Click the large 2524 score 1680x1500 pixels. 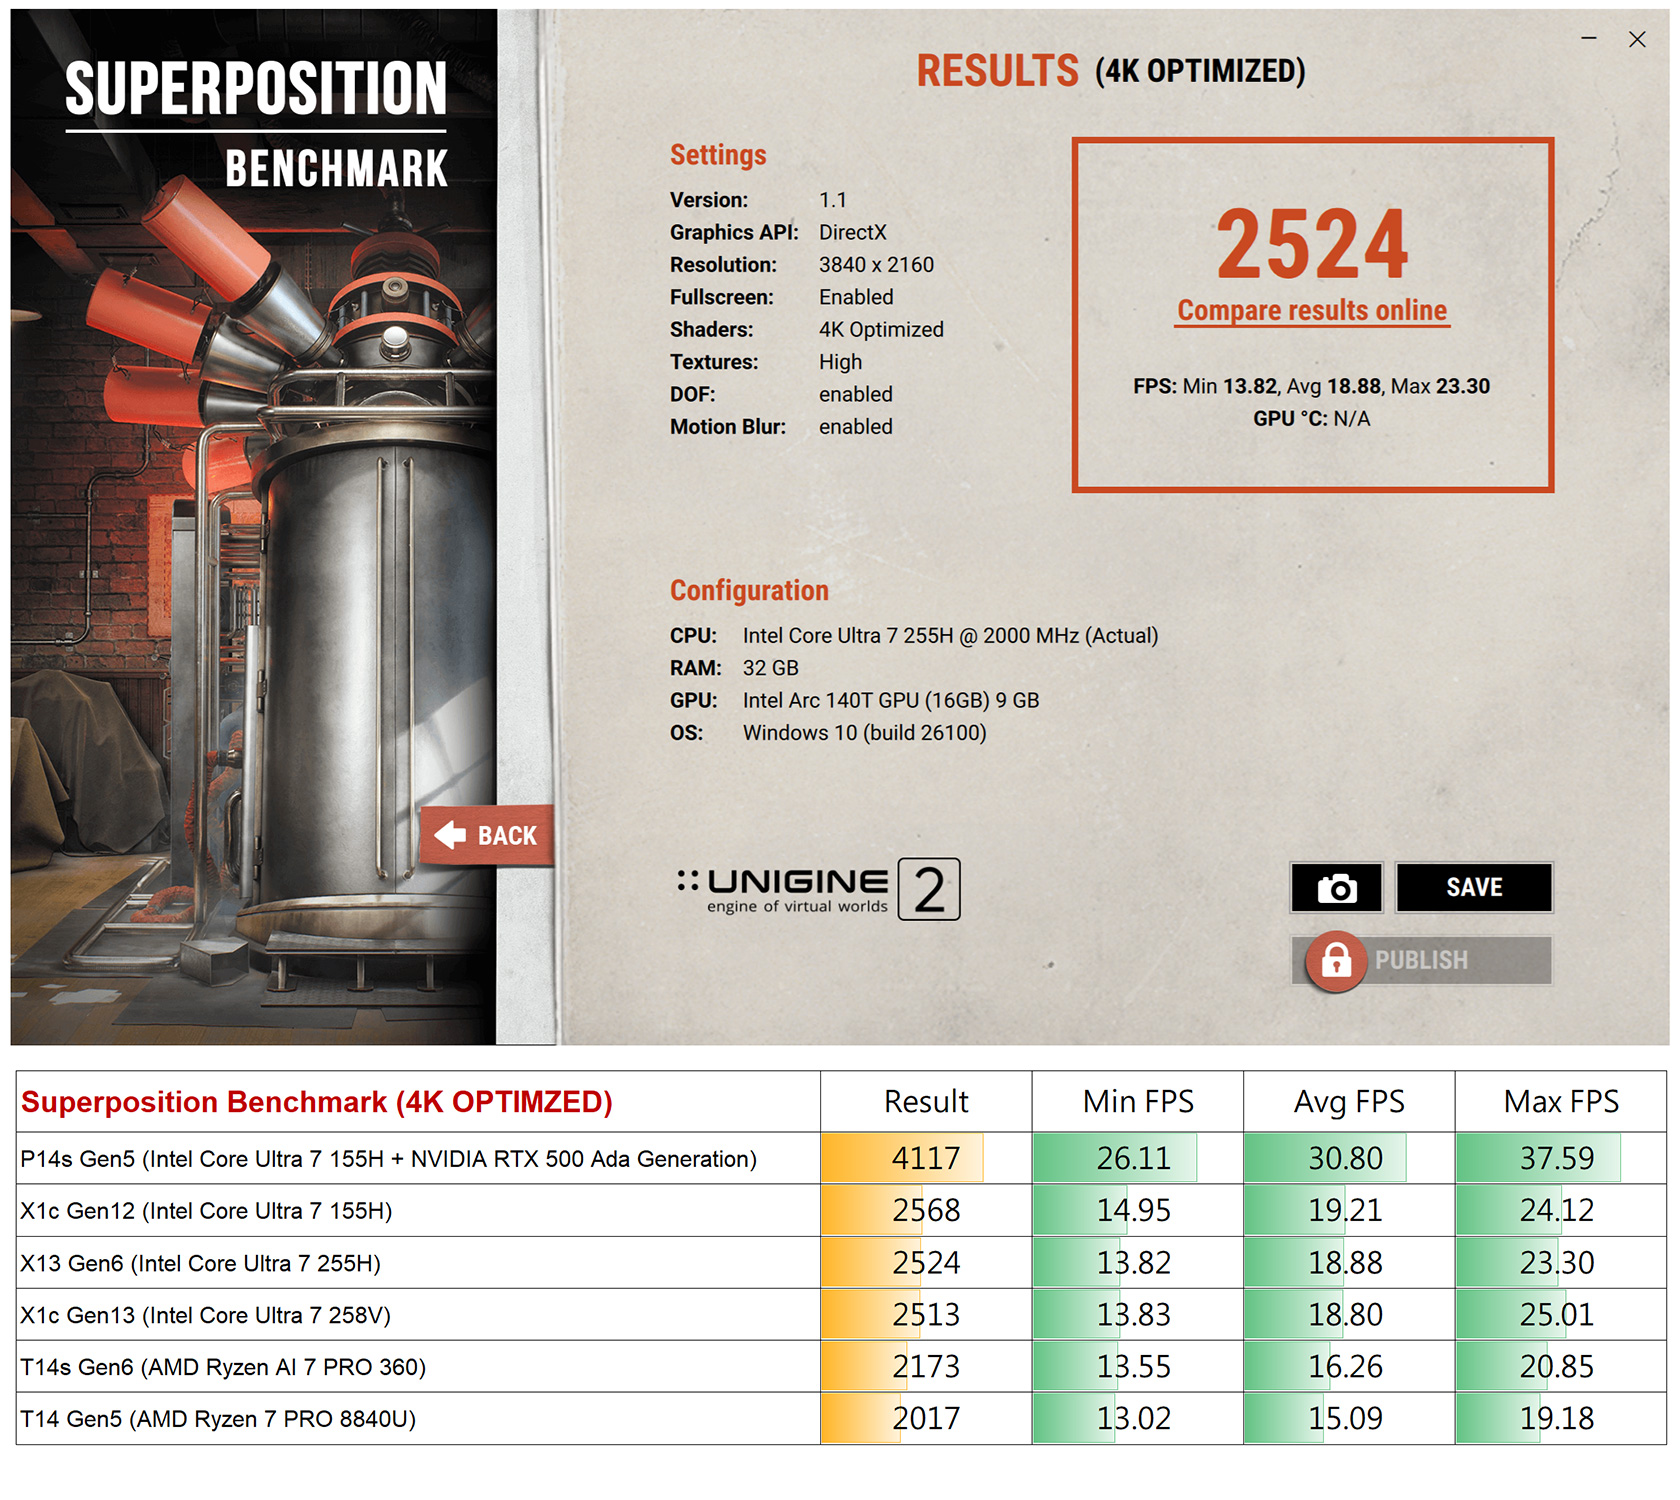click(x=1312, y=245)
